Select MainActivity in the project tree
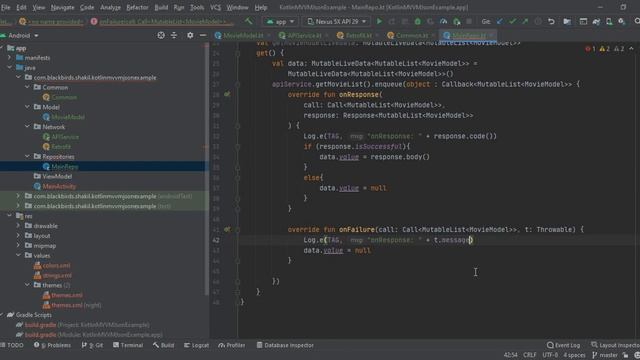The width and height of the screenshot is (640, 360). tap(59, 186)
